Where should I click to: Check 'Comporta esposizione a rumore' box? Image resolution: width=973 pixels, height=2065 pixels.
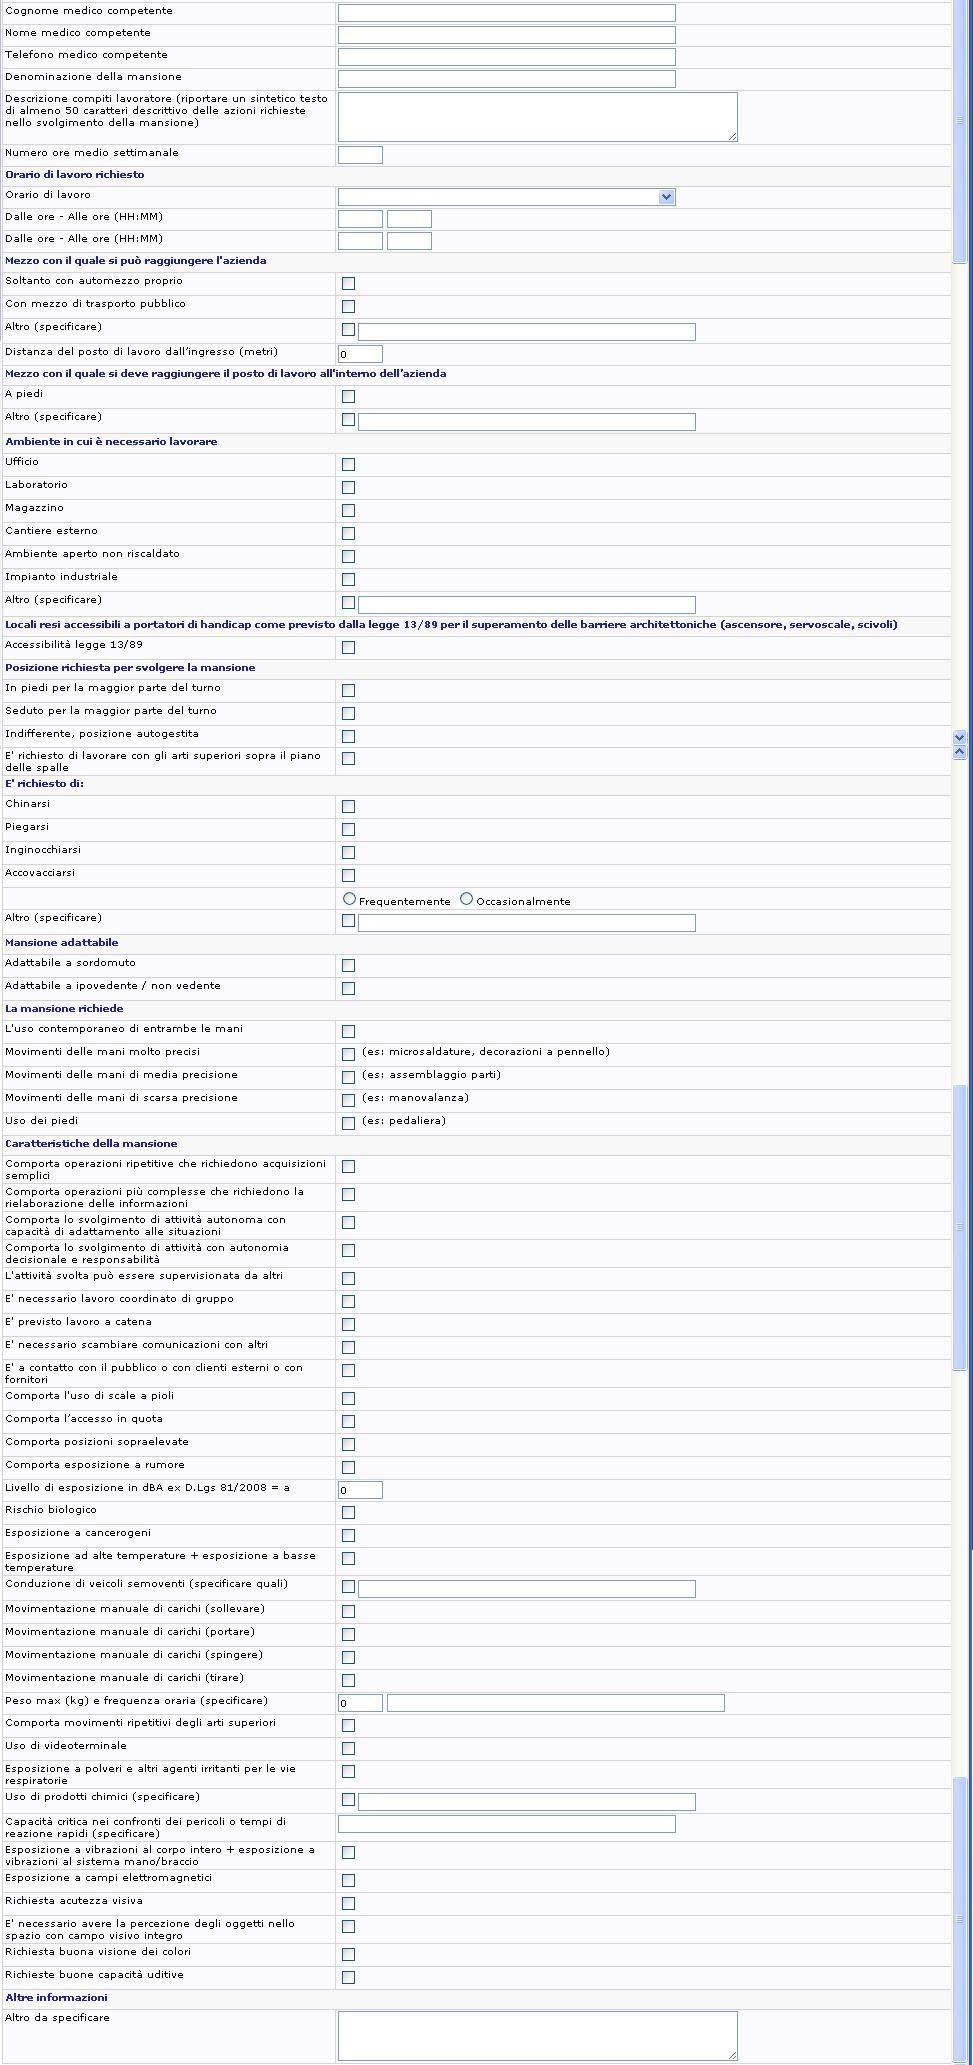click(348, 1468)
